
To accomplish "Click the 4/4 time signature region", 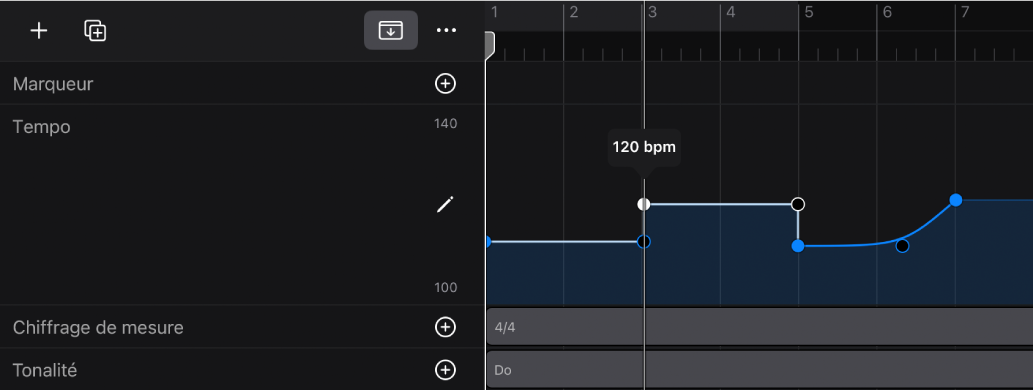I will [x=760, y=326].
